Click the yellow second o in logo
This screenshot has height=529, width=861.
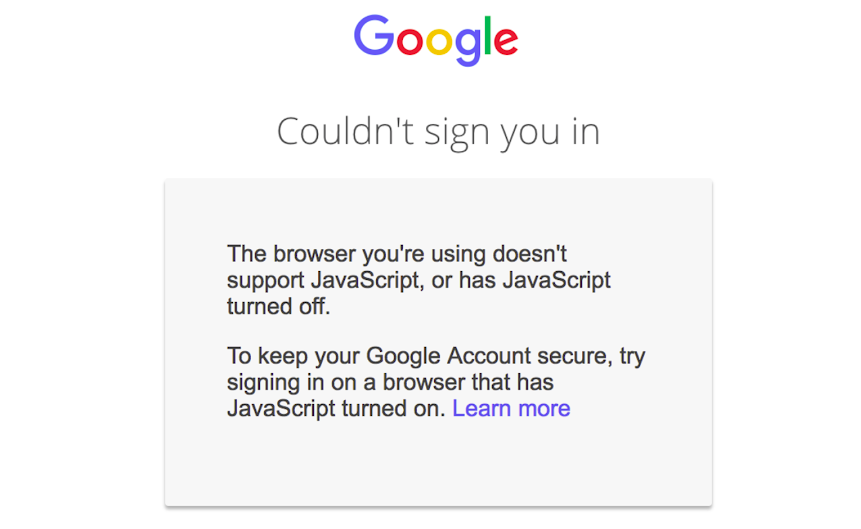[x=440, y=41]
